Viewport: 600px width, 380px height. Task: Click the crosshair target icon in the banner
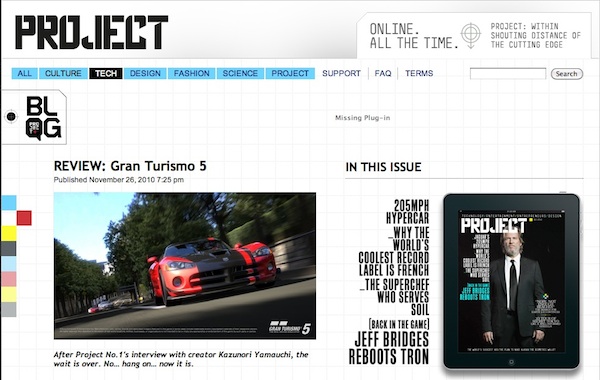tap(471, 34)
